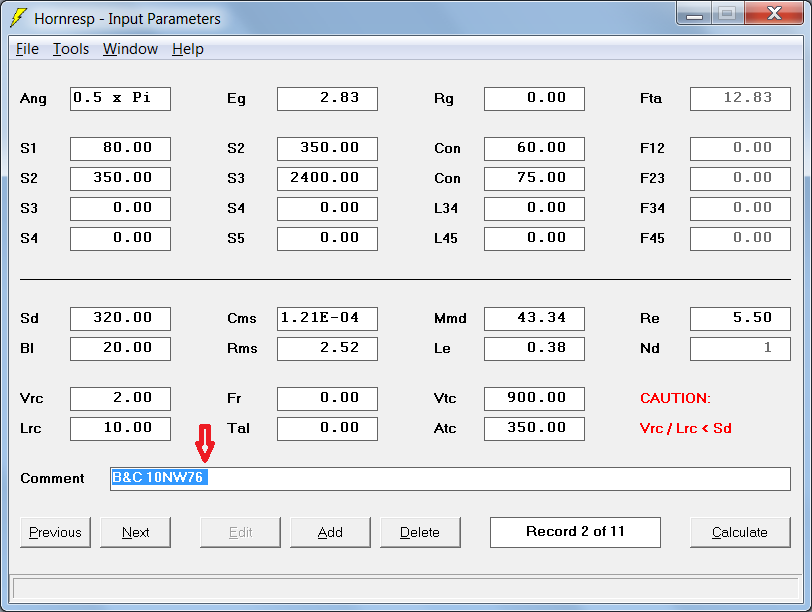
Task: Click the L45 input field
Action: [534, 239]
